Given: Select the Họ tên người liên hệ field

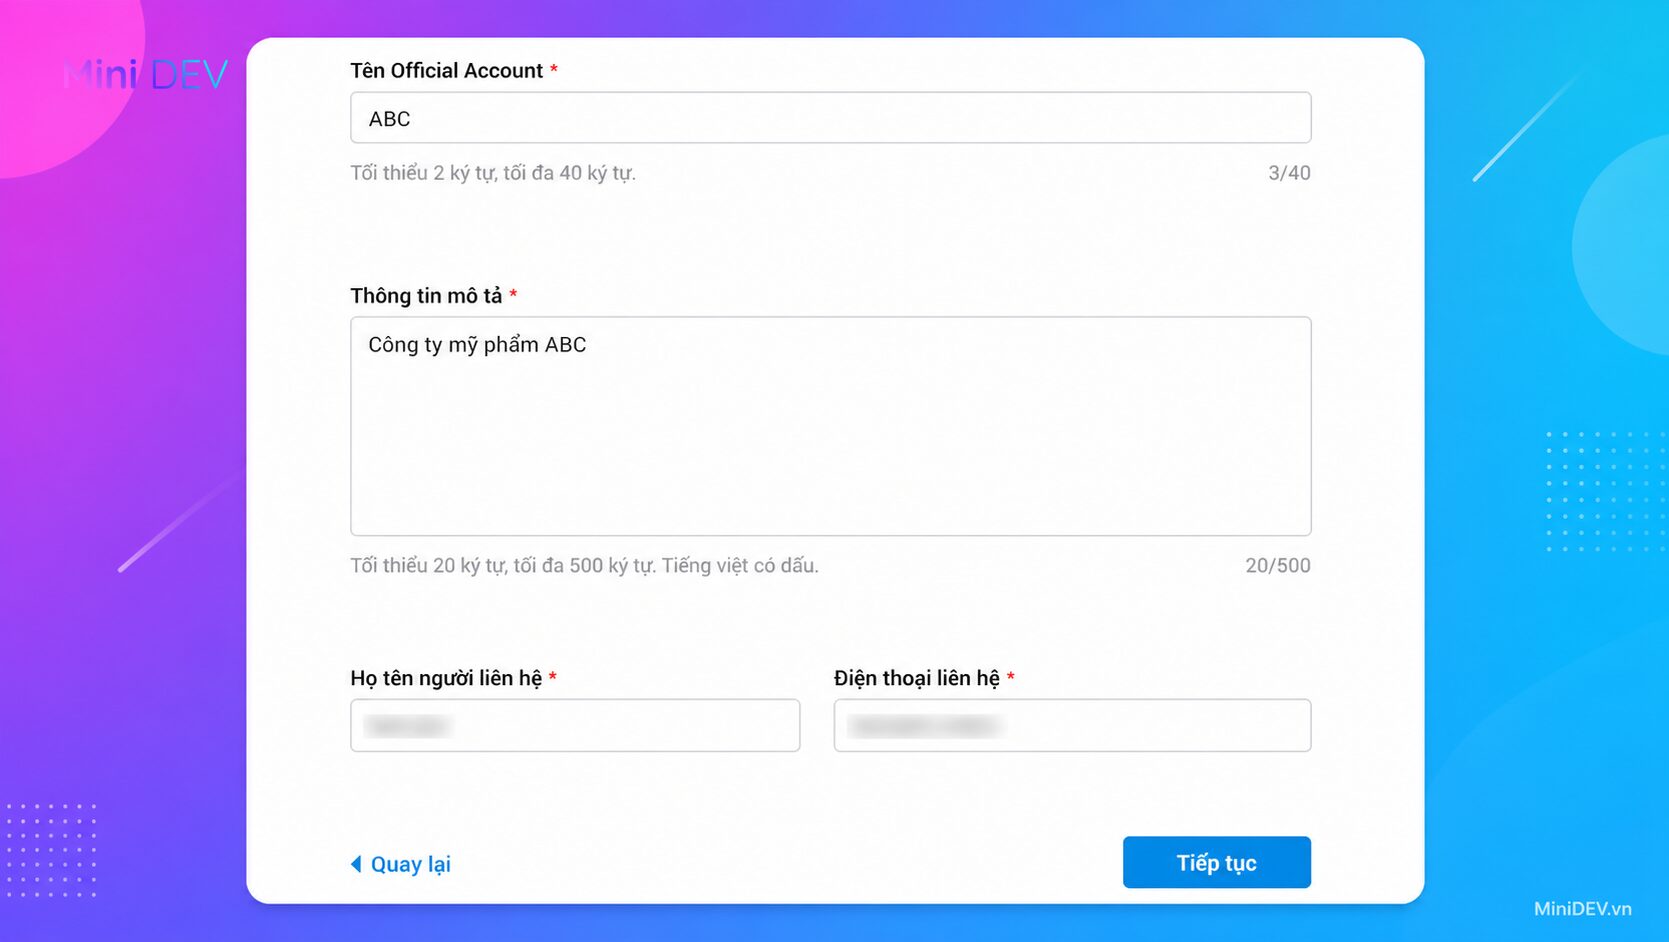Looking at the screenshot, I should click(575, 725).
